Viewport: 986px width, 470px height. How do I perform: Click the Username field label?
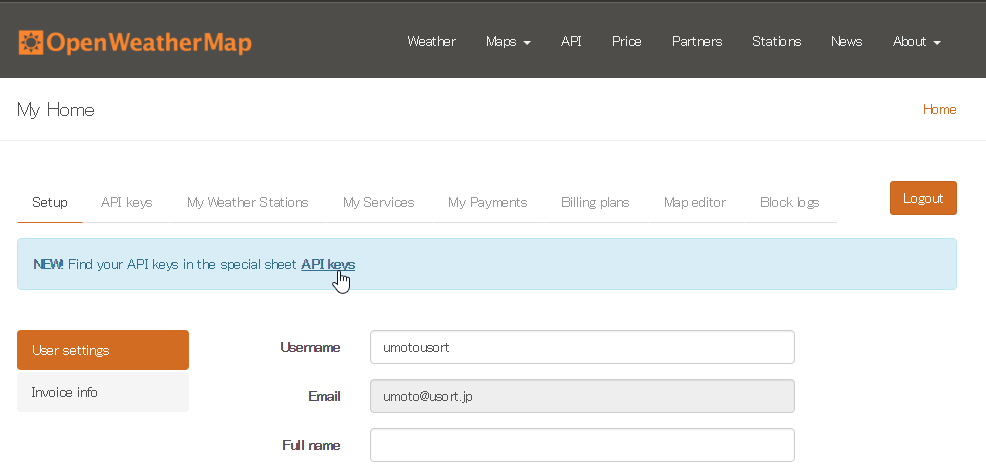[310, 347]
